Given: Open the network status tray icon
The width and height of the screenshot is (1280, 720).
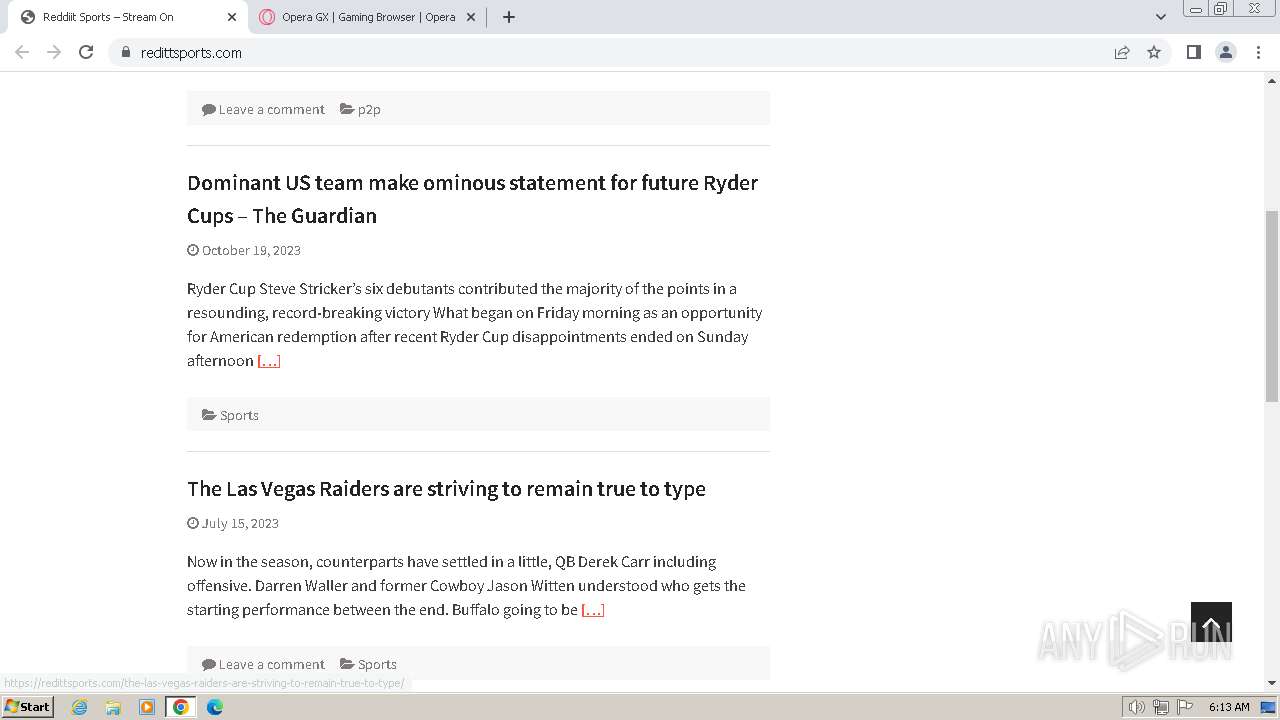Looking at the screenshot, I should (1161, 707).
